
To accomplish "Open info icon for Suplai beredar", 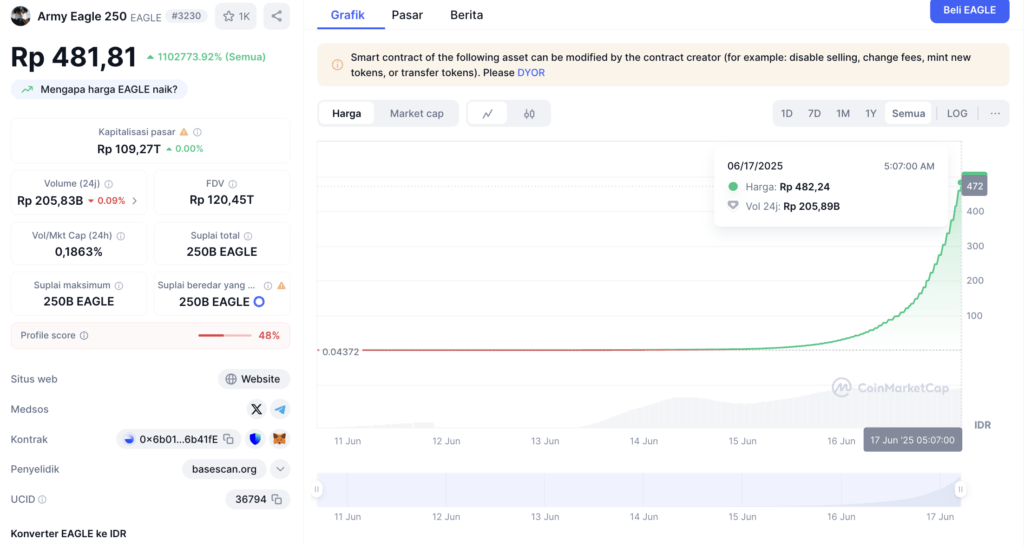I will tap(268, 285).
